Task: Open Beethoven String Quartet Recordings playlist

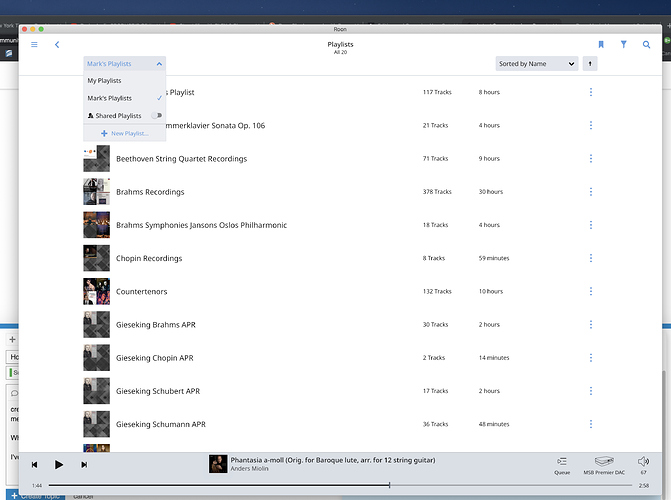Action: click(181, 159)
